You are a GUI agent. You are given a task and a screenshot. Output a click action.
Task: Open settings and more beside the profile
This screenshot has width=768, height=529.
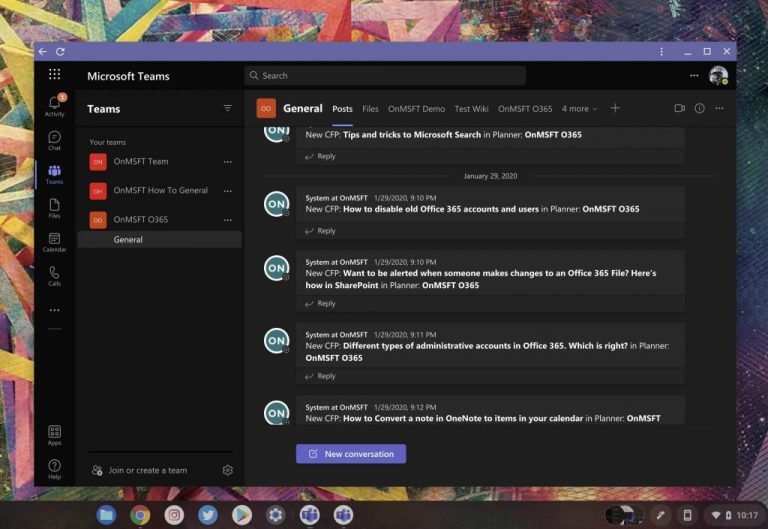point(694,75)
